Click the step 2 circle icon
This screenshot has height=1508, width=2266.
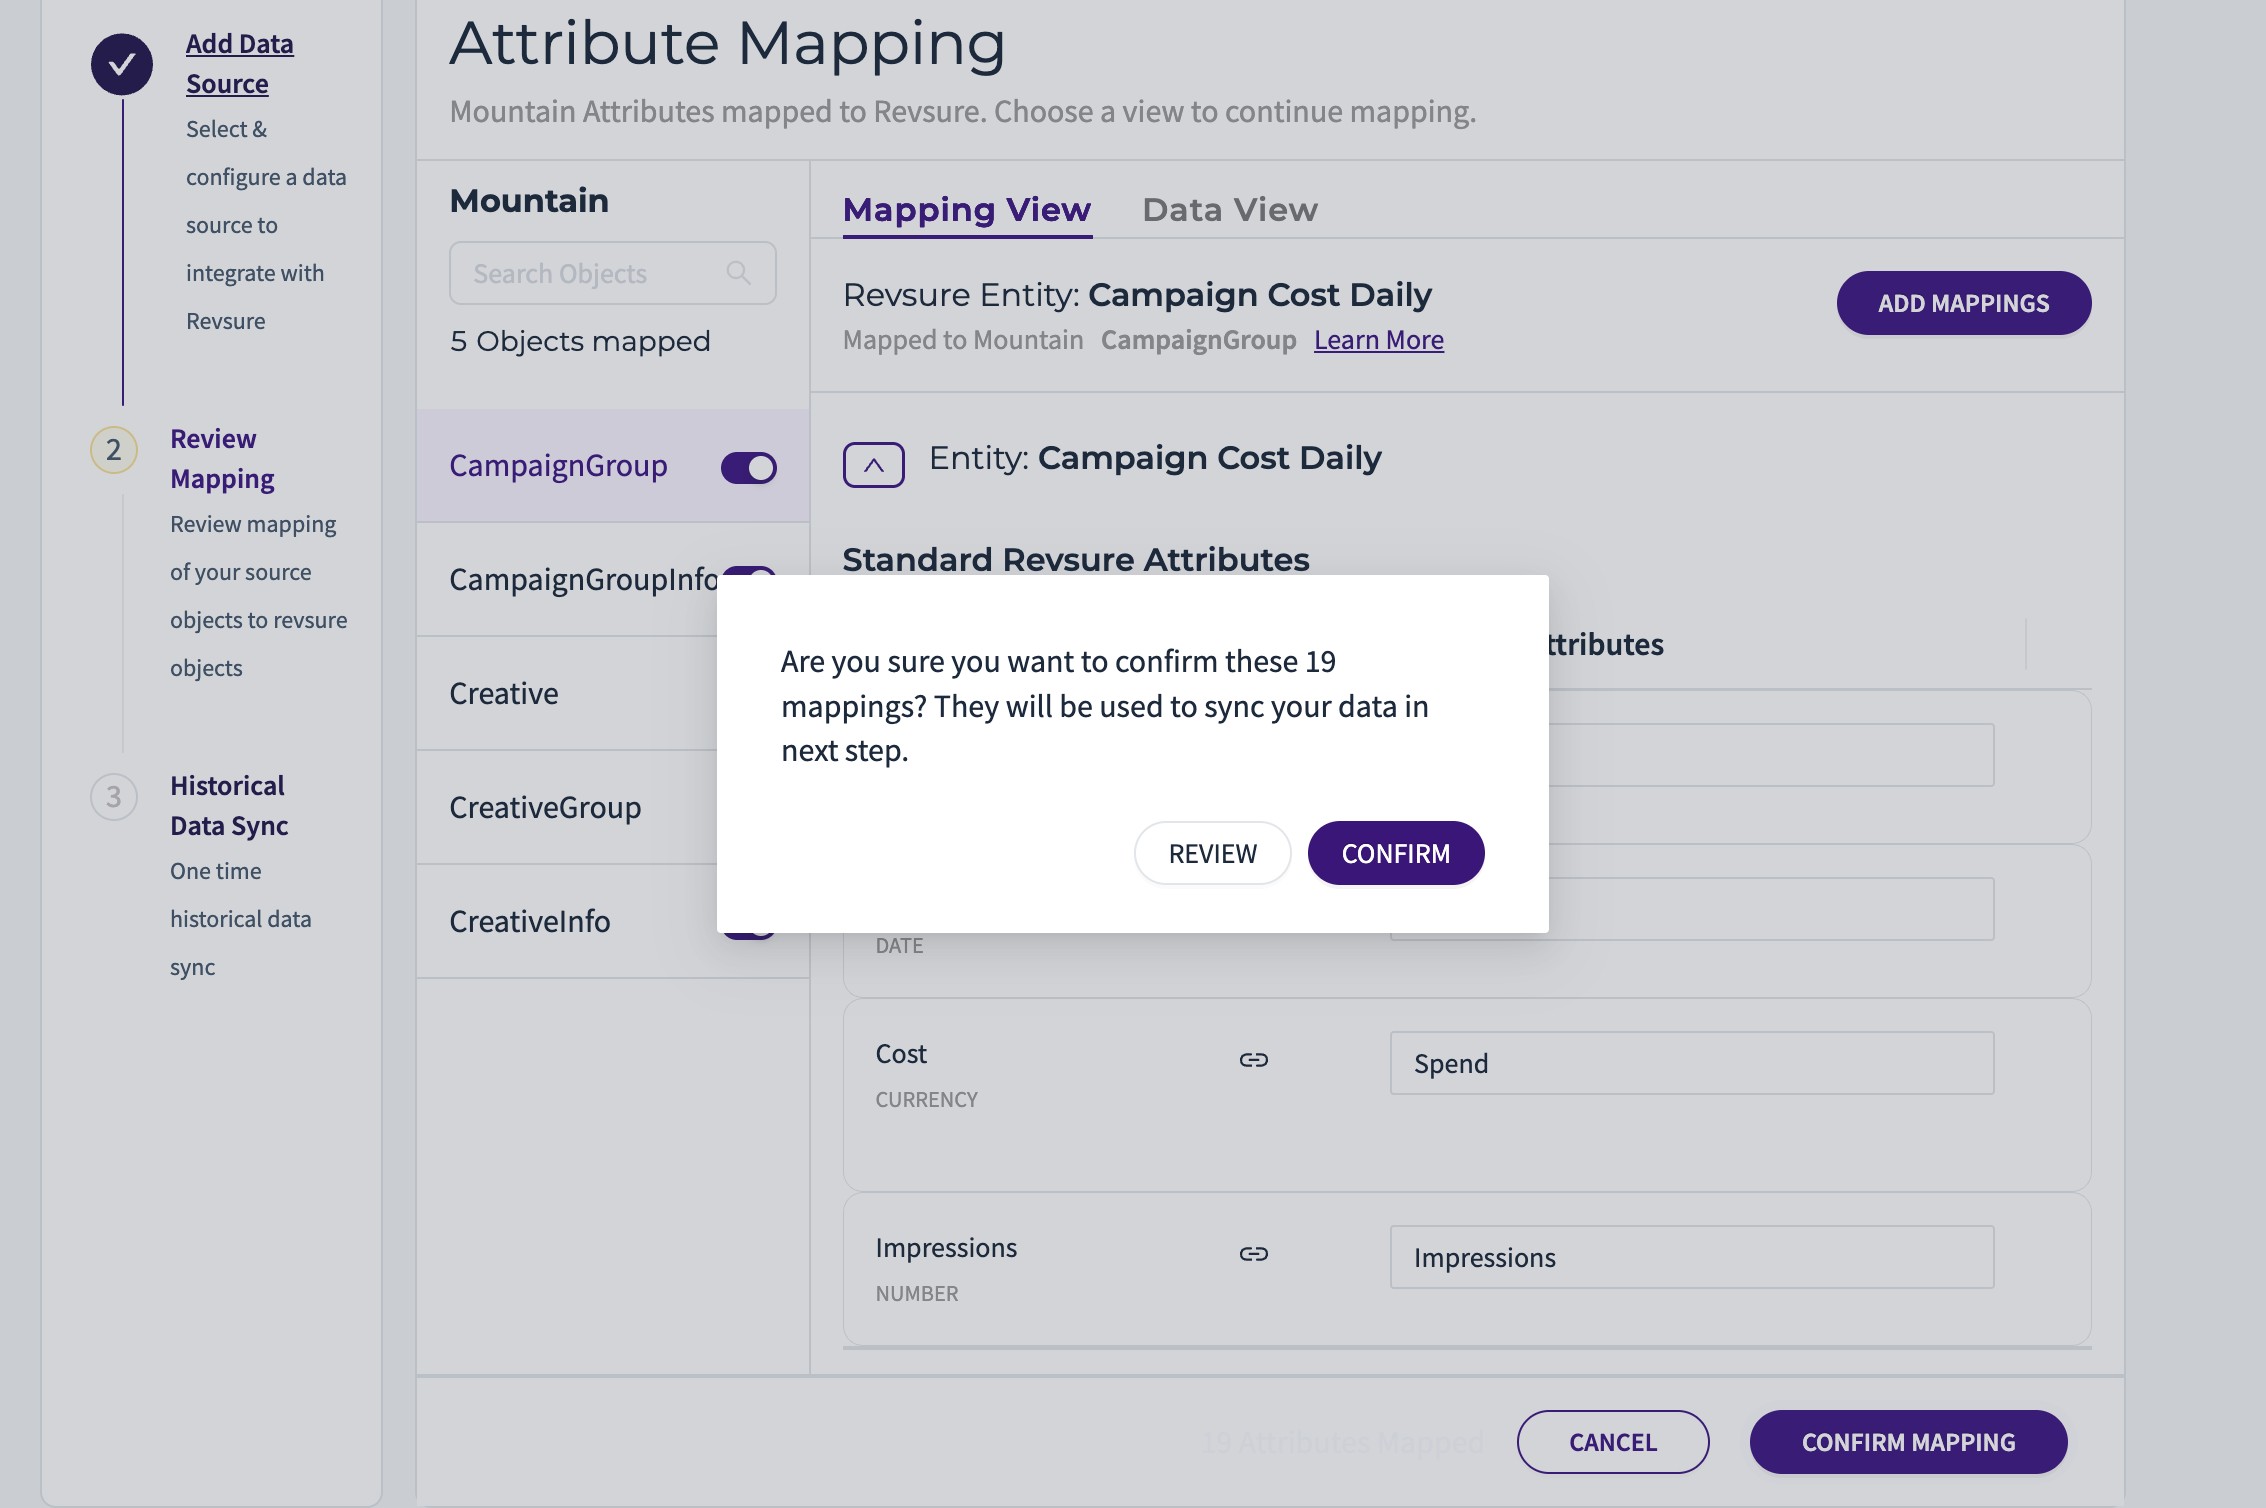[x=114, y=450]
